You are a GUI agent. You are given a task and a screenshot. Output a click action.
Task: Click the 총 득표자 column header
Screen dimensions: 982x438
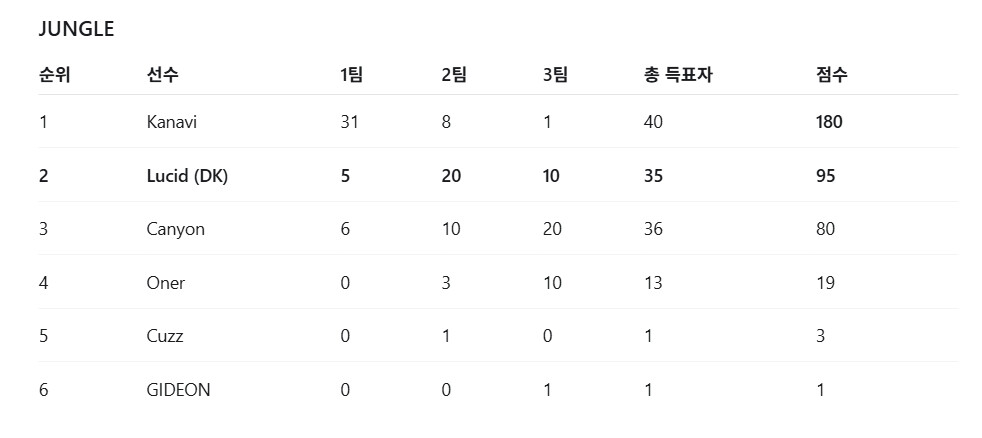coord(678,75)
